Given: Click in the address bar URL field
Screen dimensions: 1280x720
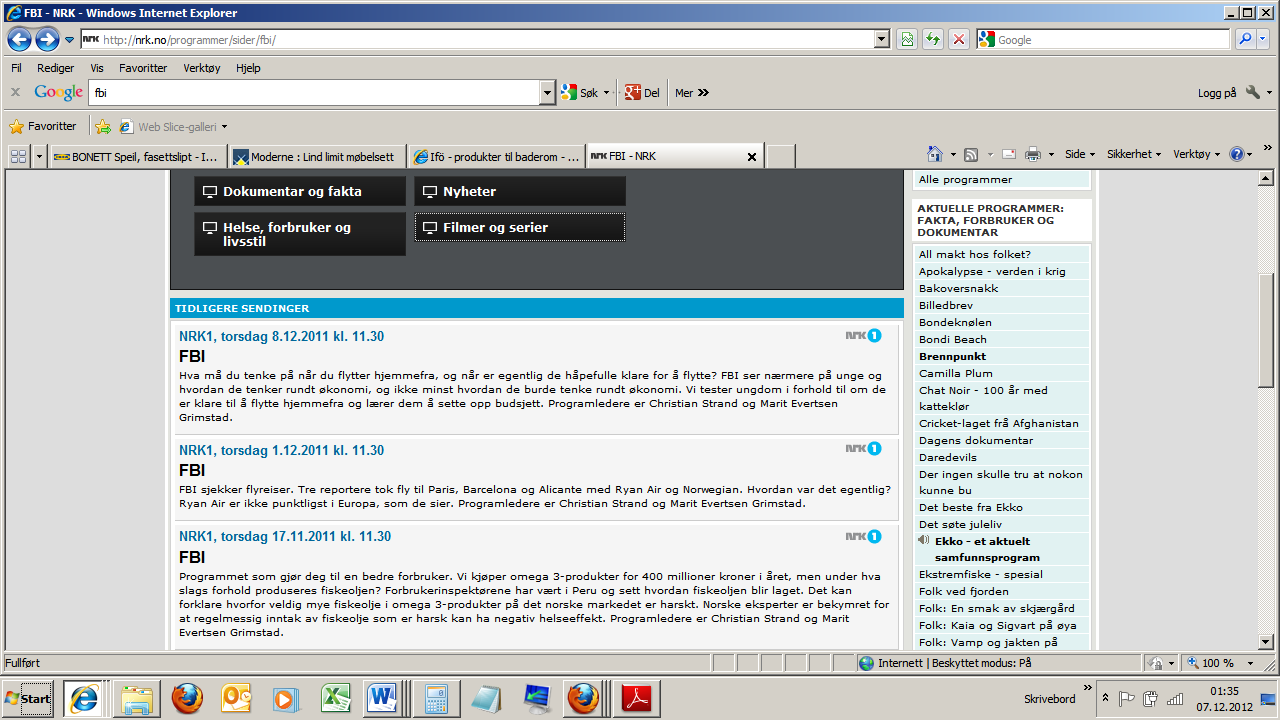Looking at the screenshot, I should pyautogui.click(x=476, y=39).
